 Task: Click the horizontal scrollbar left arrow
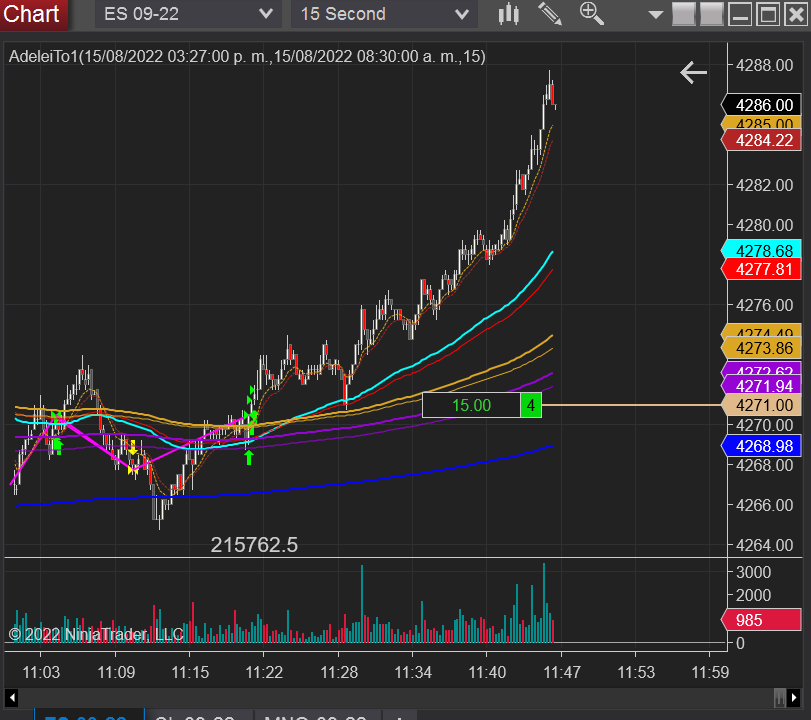coord(12,698)
